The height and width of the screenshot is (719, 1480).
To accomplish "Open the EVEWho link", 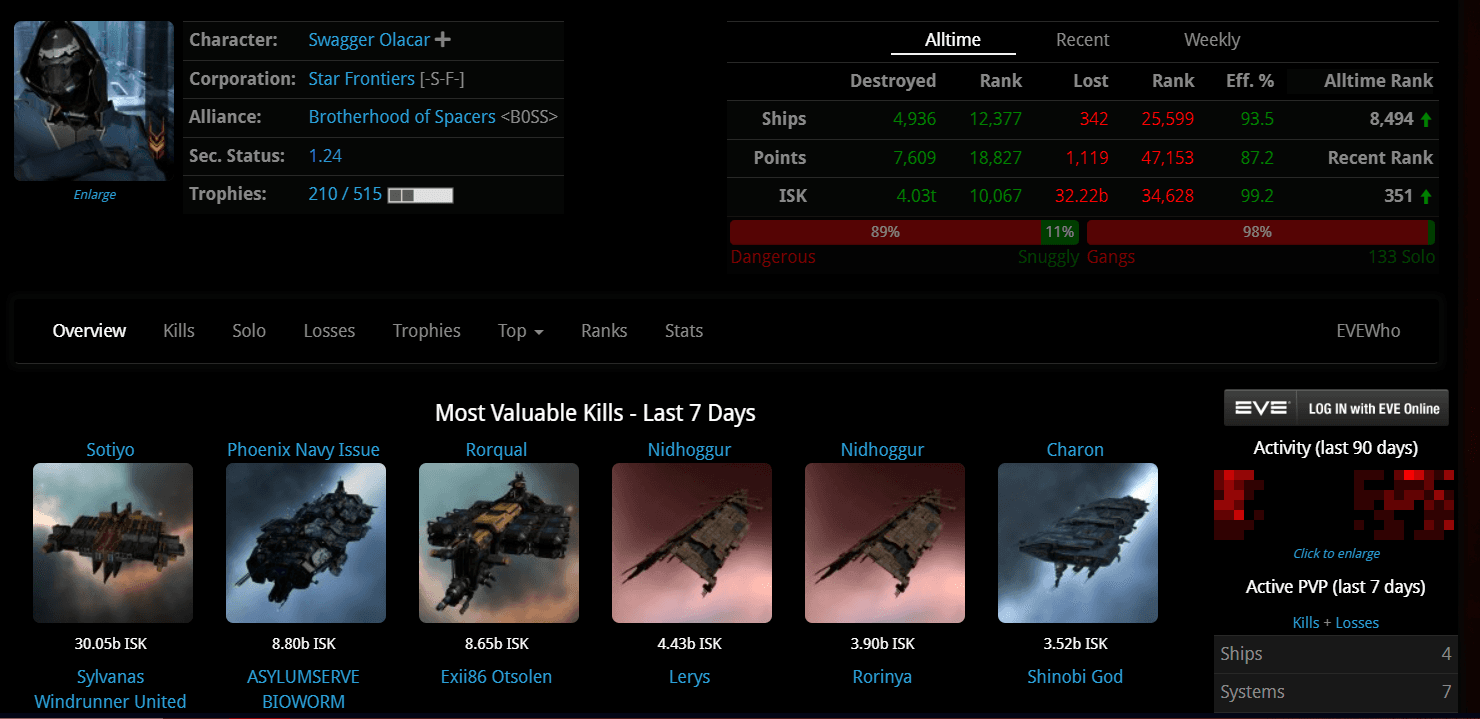I will [x=1368, y=331].
